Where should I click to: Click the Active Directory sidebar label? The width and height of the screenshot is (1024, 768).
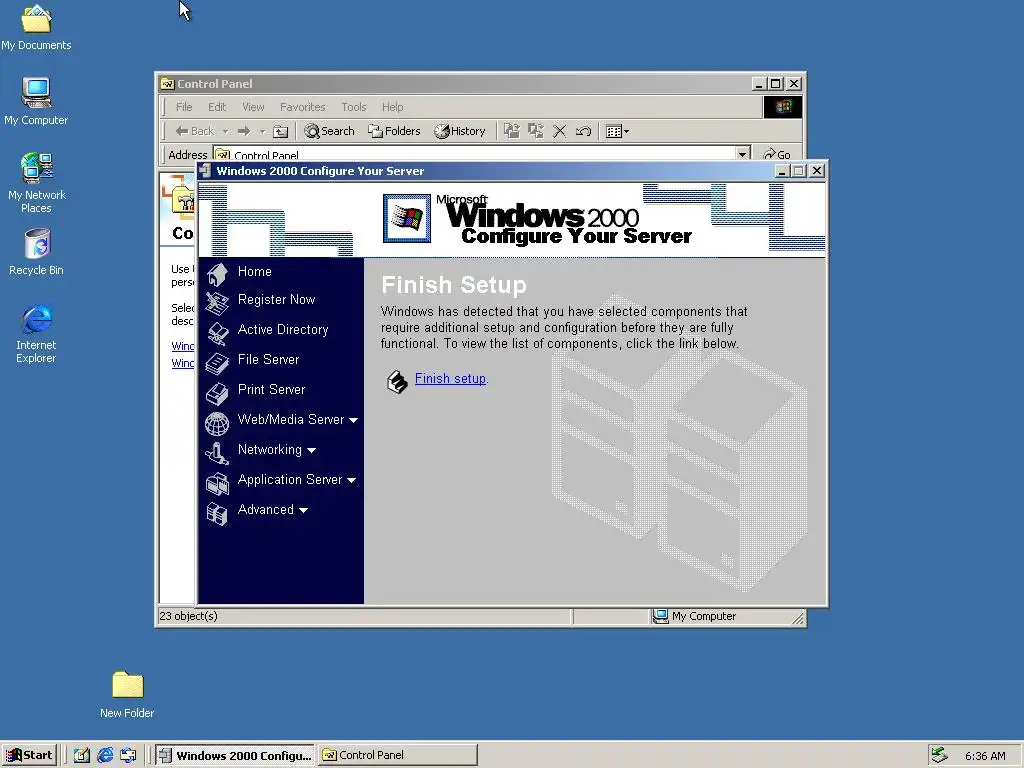tap(283, 330)
